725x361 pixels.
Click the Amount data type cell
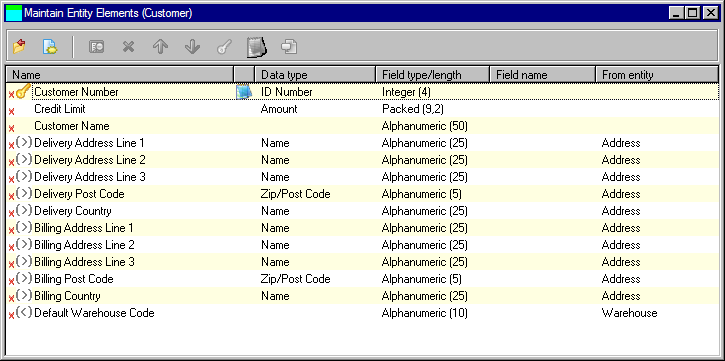[279, 109]
